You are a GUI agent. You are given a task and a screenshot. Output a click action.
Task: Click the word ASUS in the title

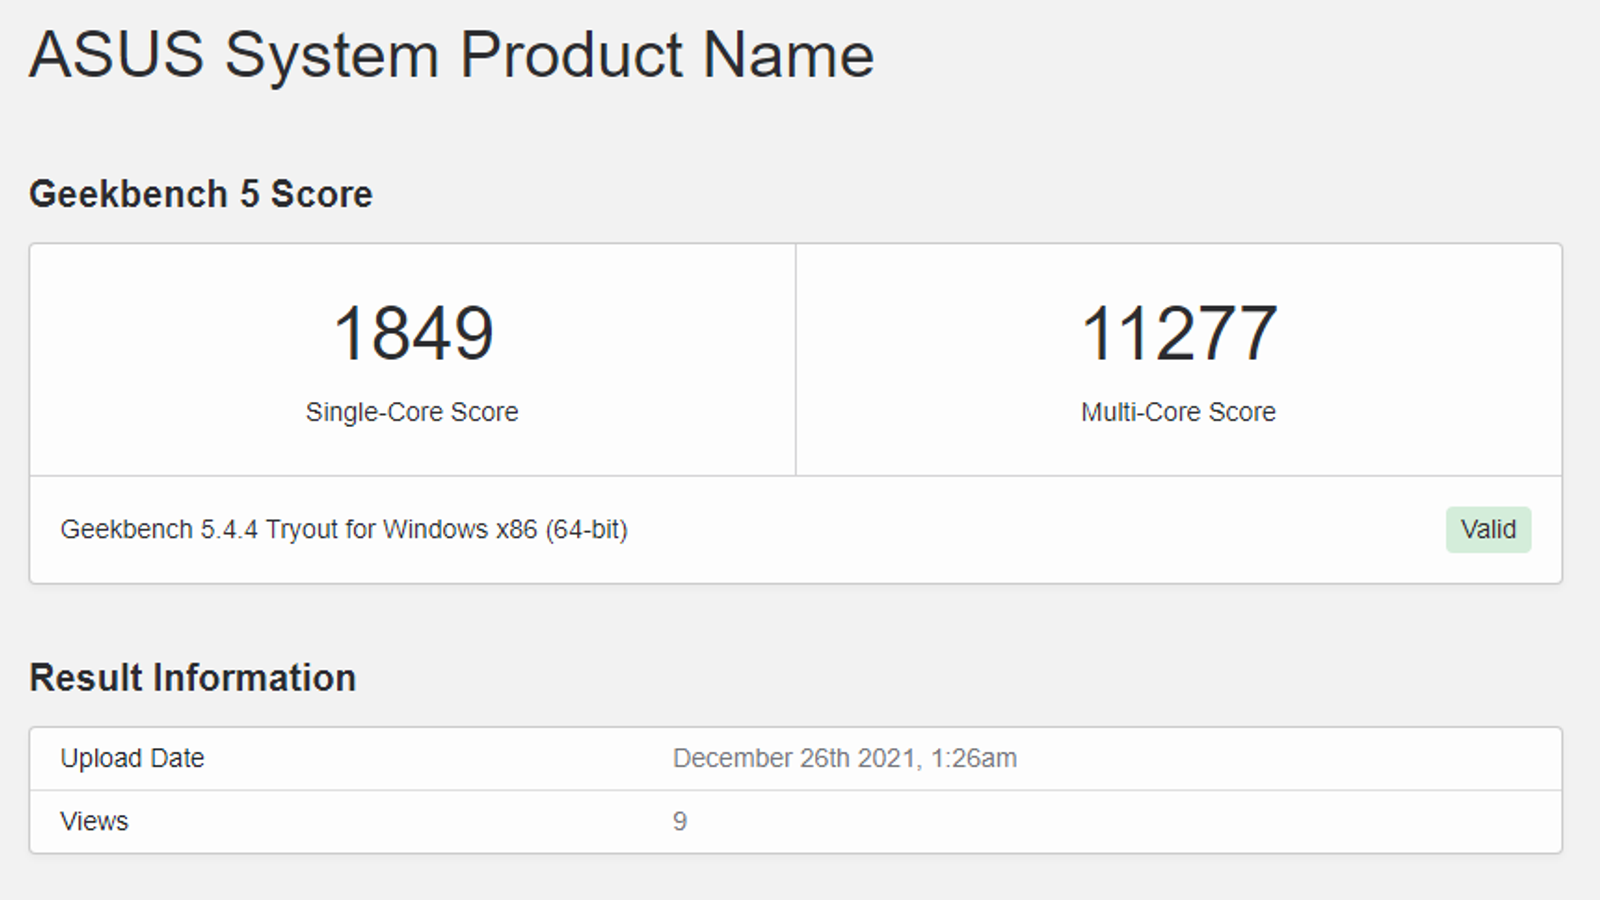[x=117, y=54]
